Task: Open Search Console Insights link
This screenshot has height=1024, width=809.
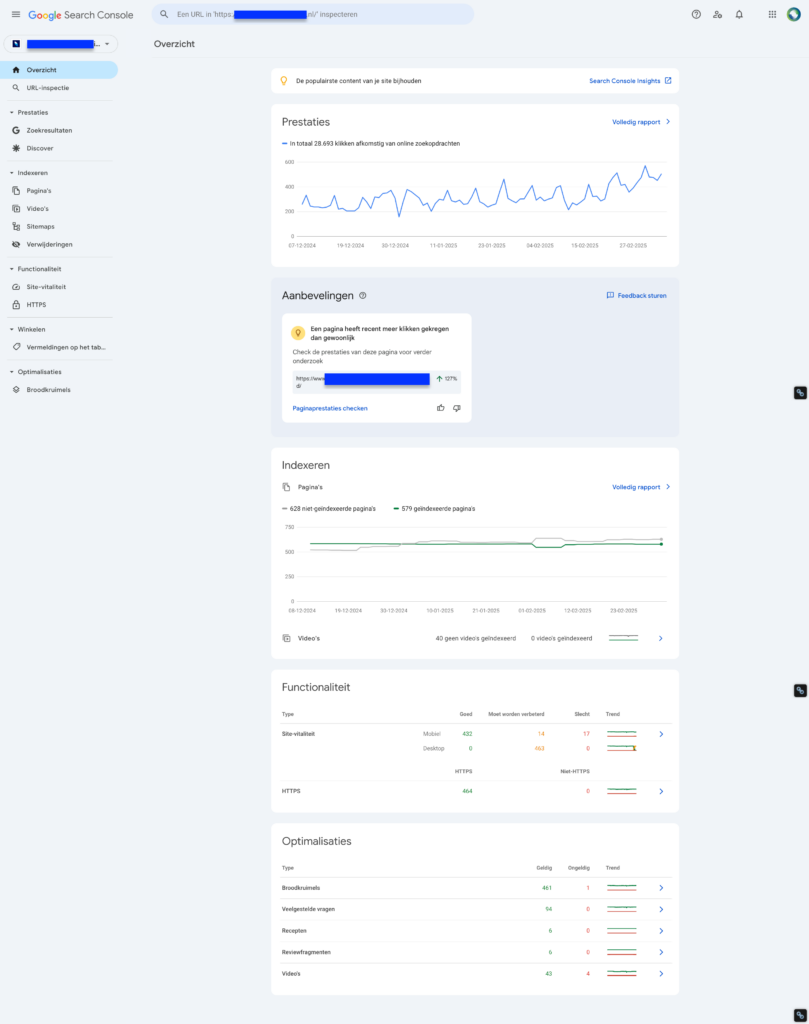Action: tap(630, 81)
